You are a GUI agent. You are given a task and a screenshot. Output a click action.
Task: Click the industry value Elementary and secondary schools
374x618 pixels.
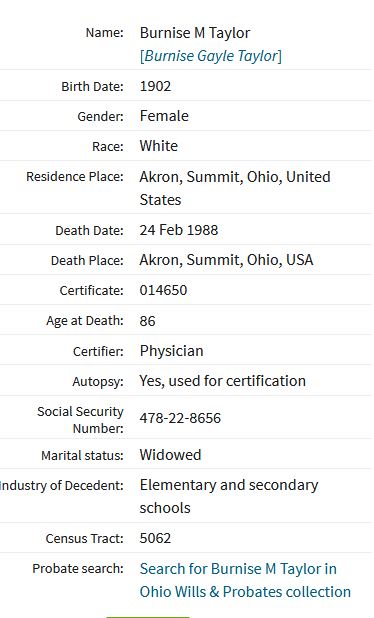click(229, 496)
